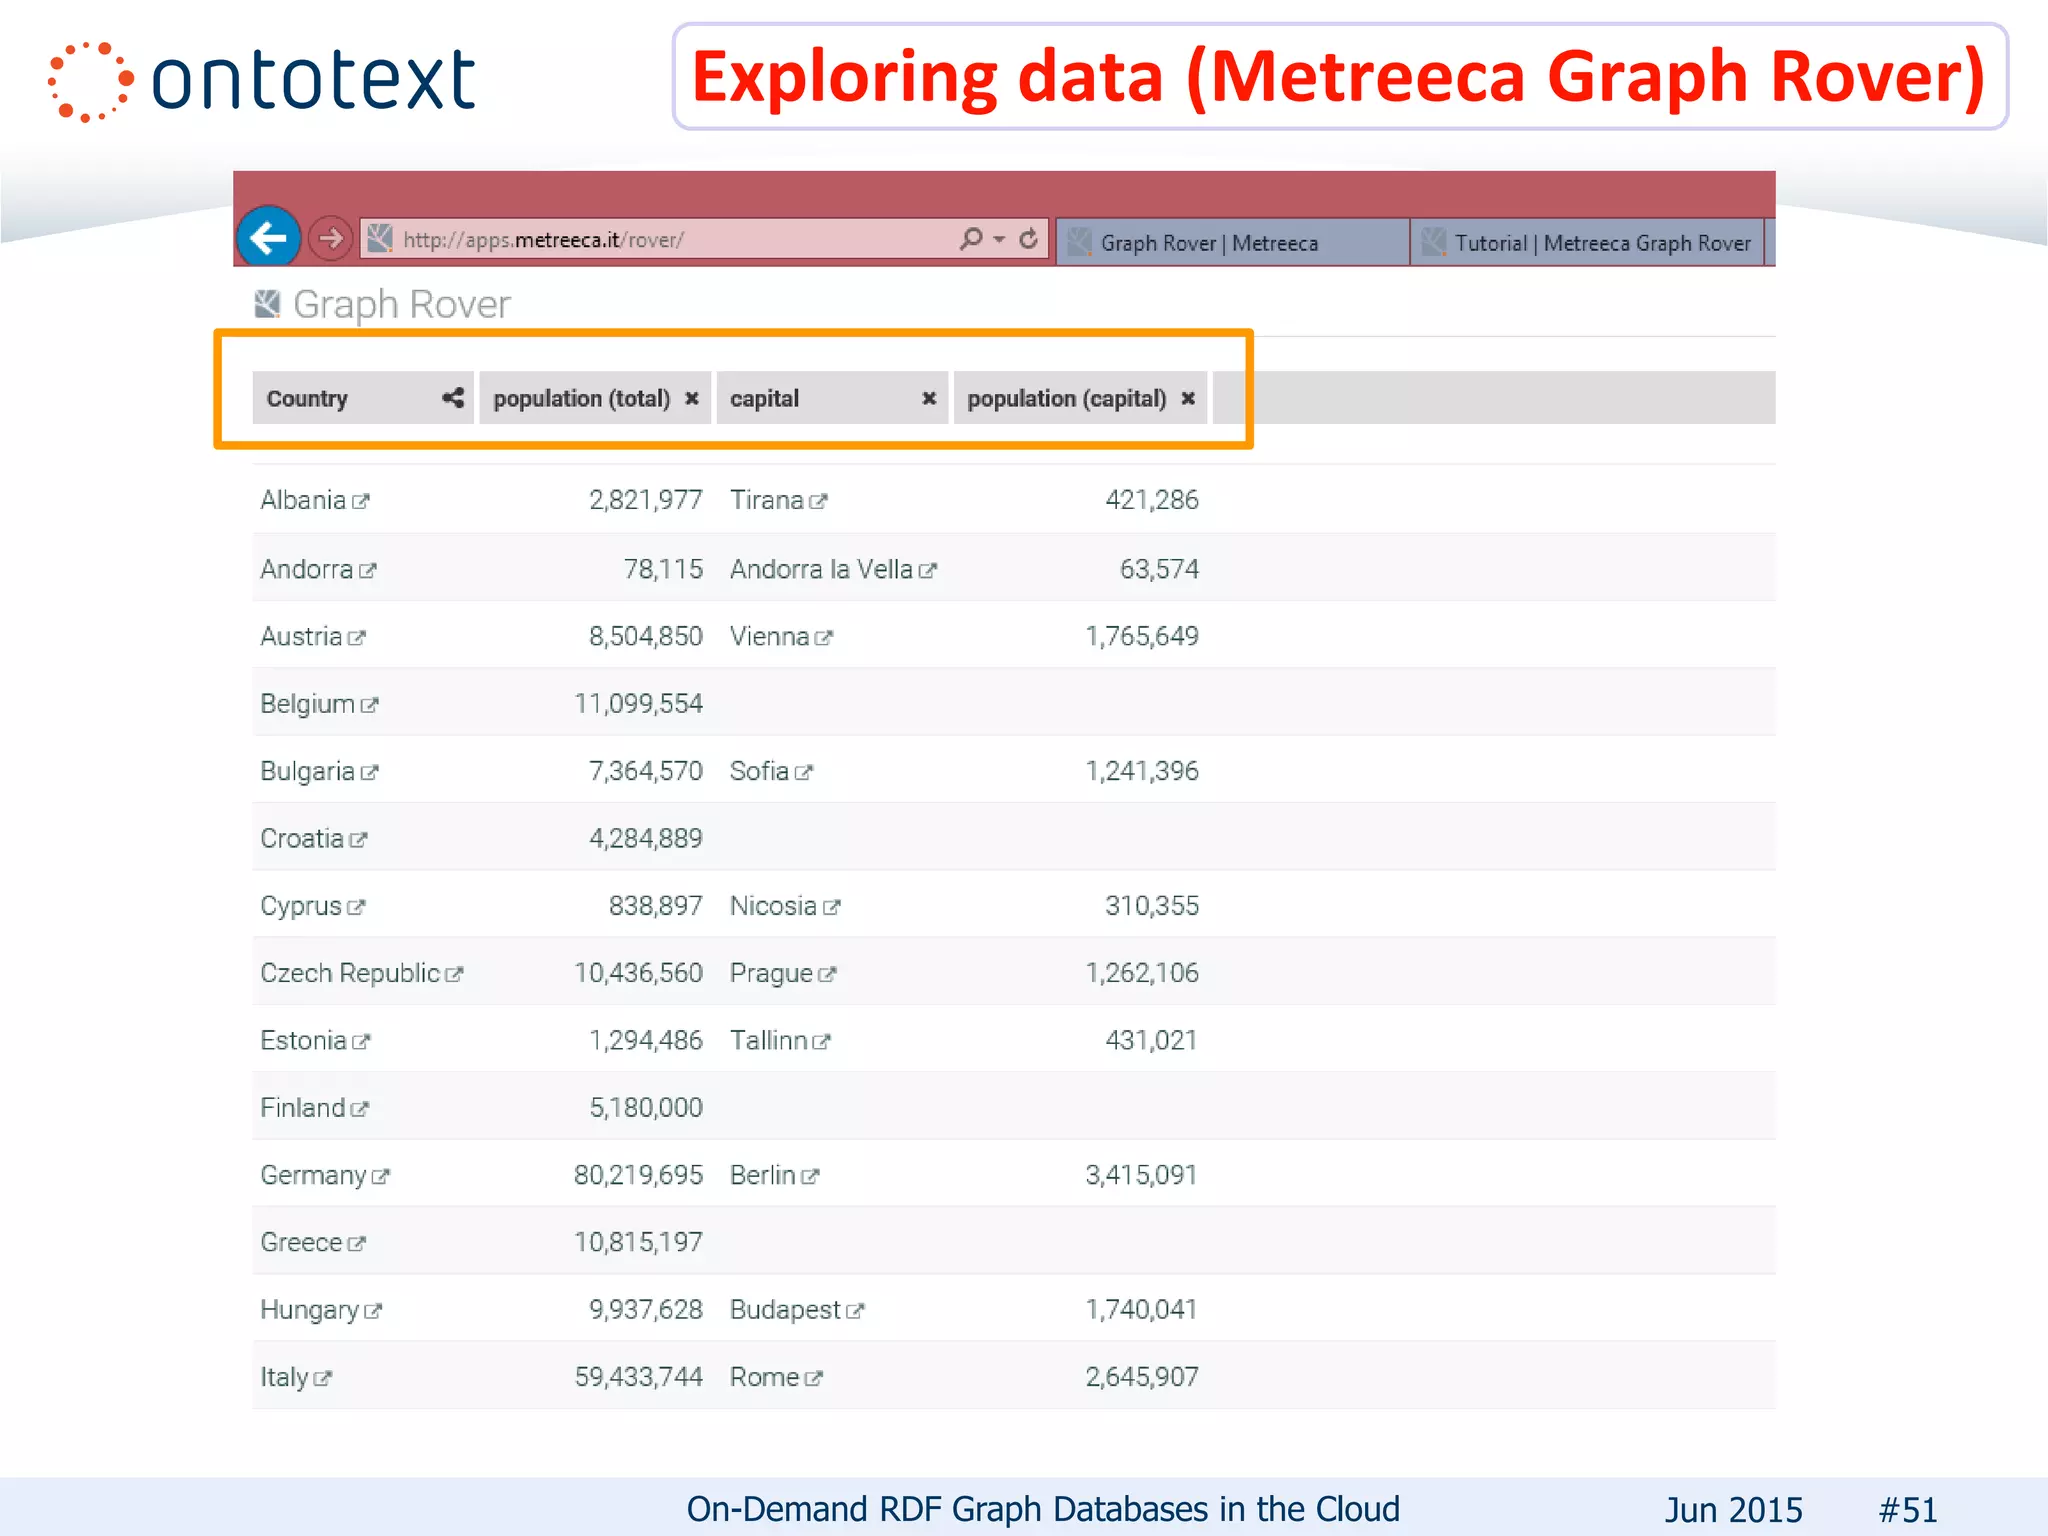This screenshot has width=2048, height=1536.
Task: Click the browser forward arrow button
Action: click(x=330, y=239)
